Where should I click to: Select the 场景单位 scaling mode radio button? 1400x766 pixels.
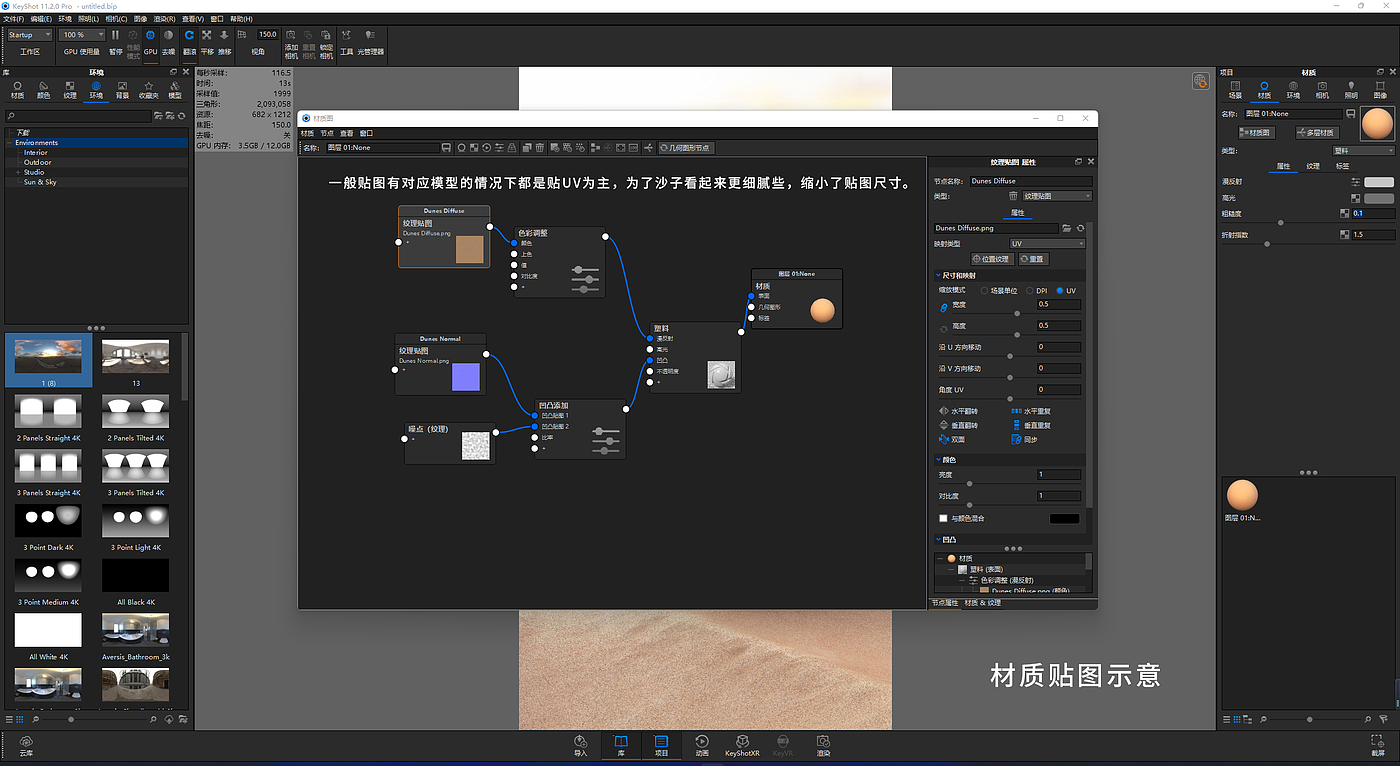983,291
